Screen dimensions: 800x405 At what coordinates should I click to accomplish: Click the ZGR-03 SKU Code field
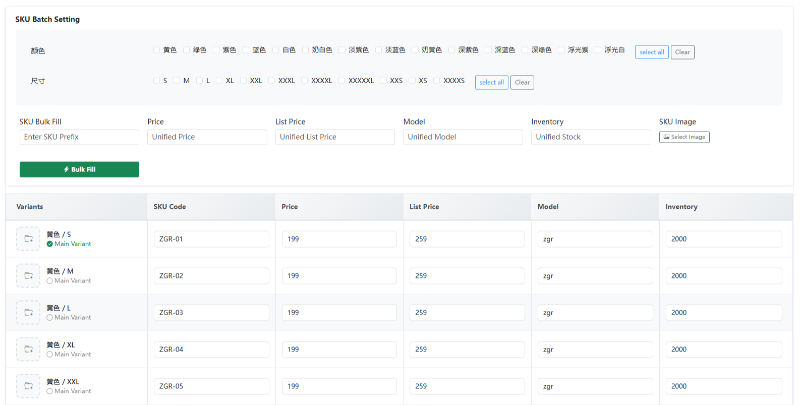209,312
